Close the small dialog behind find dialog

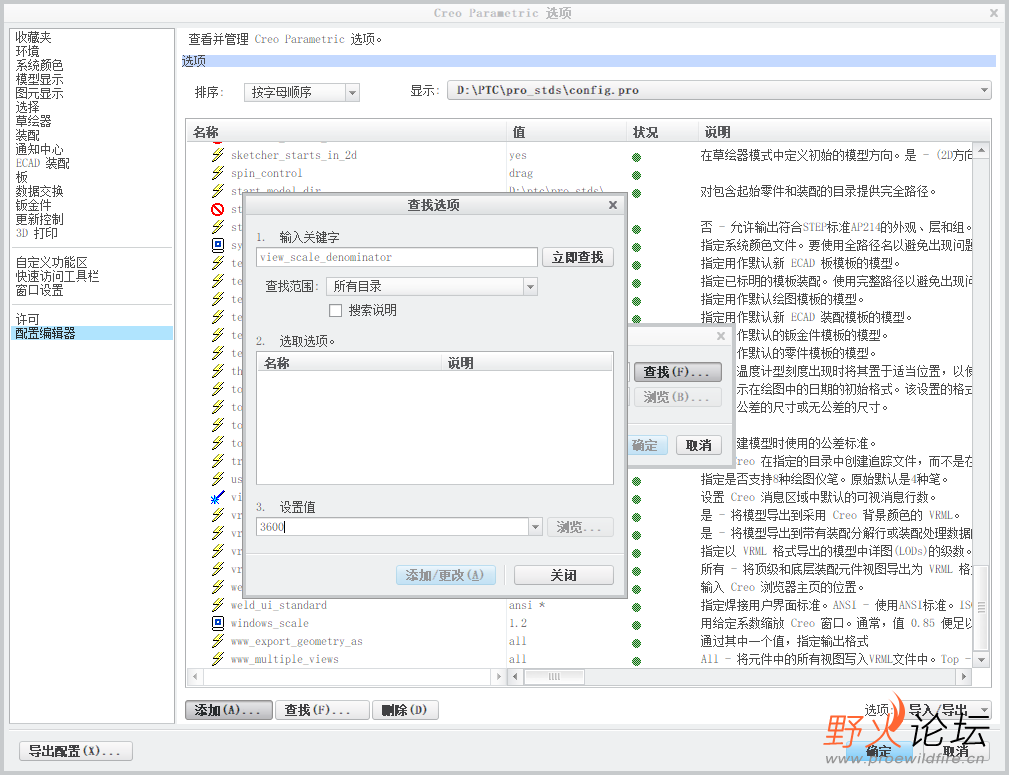721,336
